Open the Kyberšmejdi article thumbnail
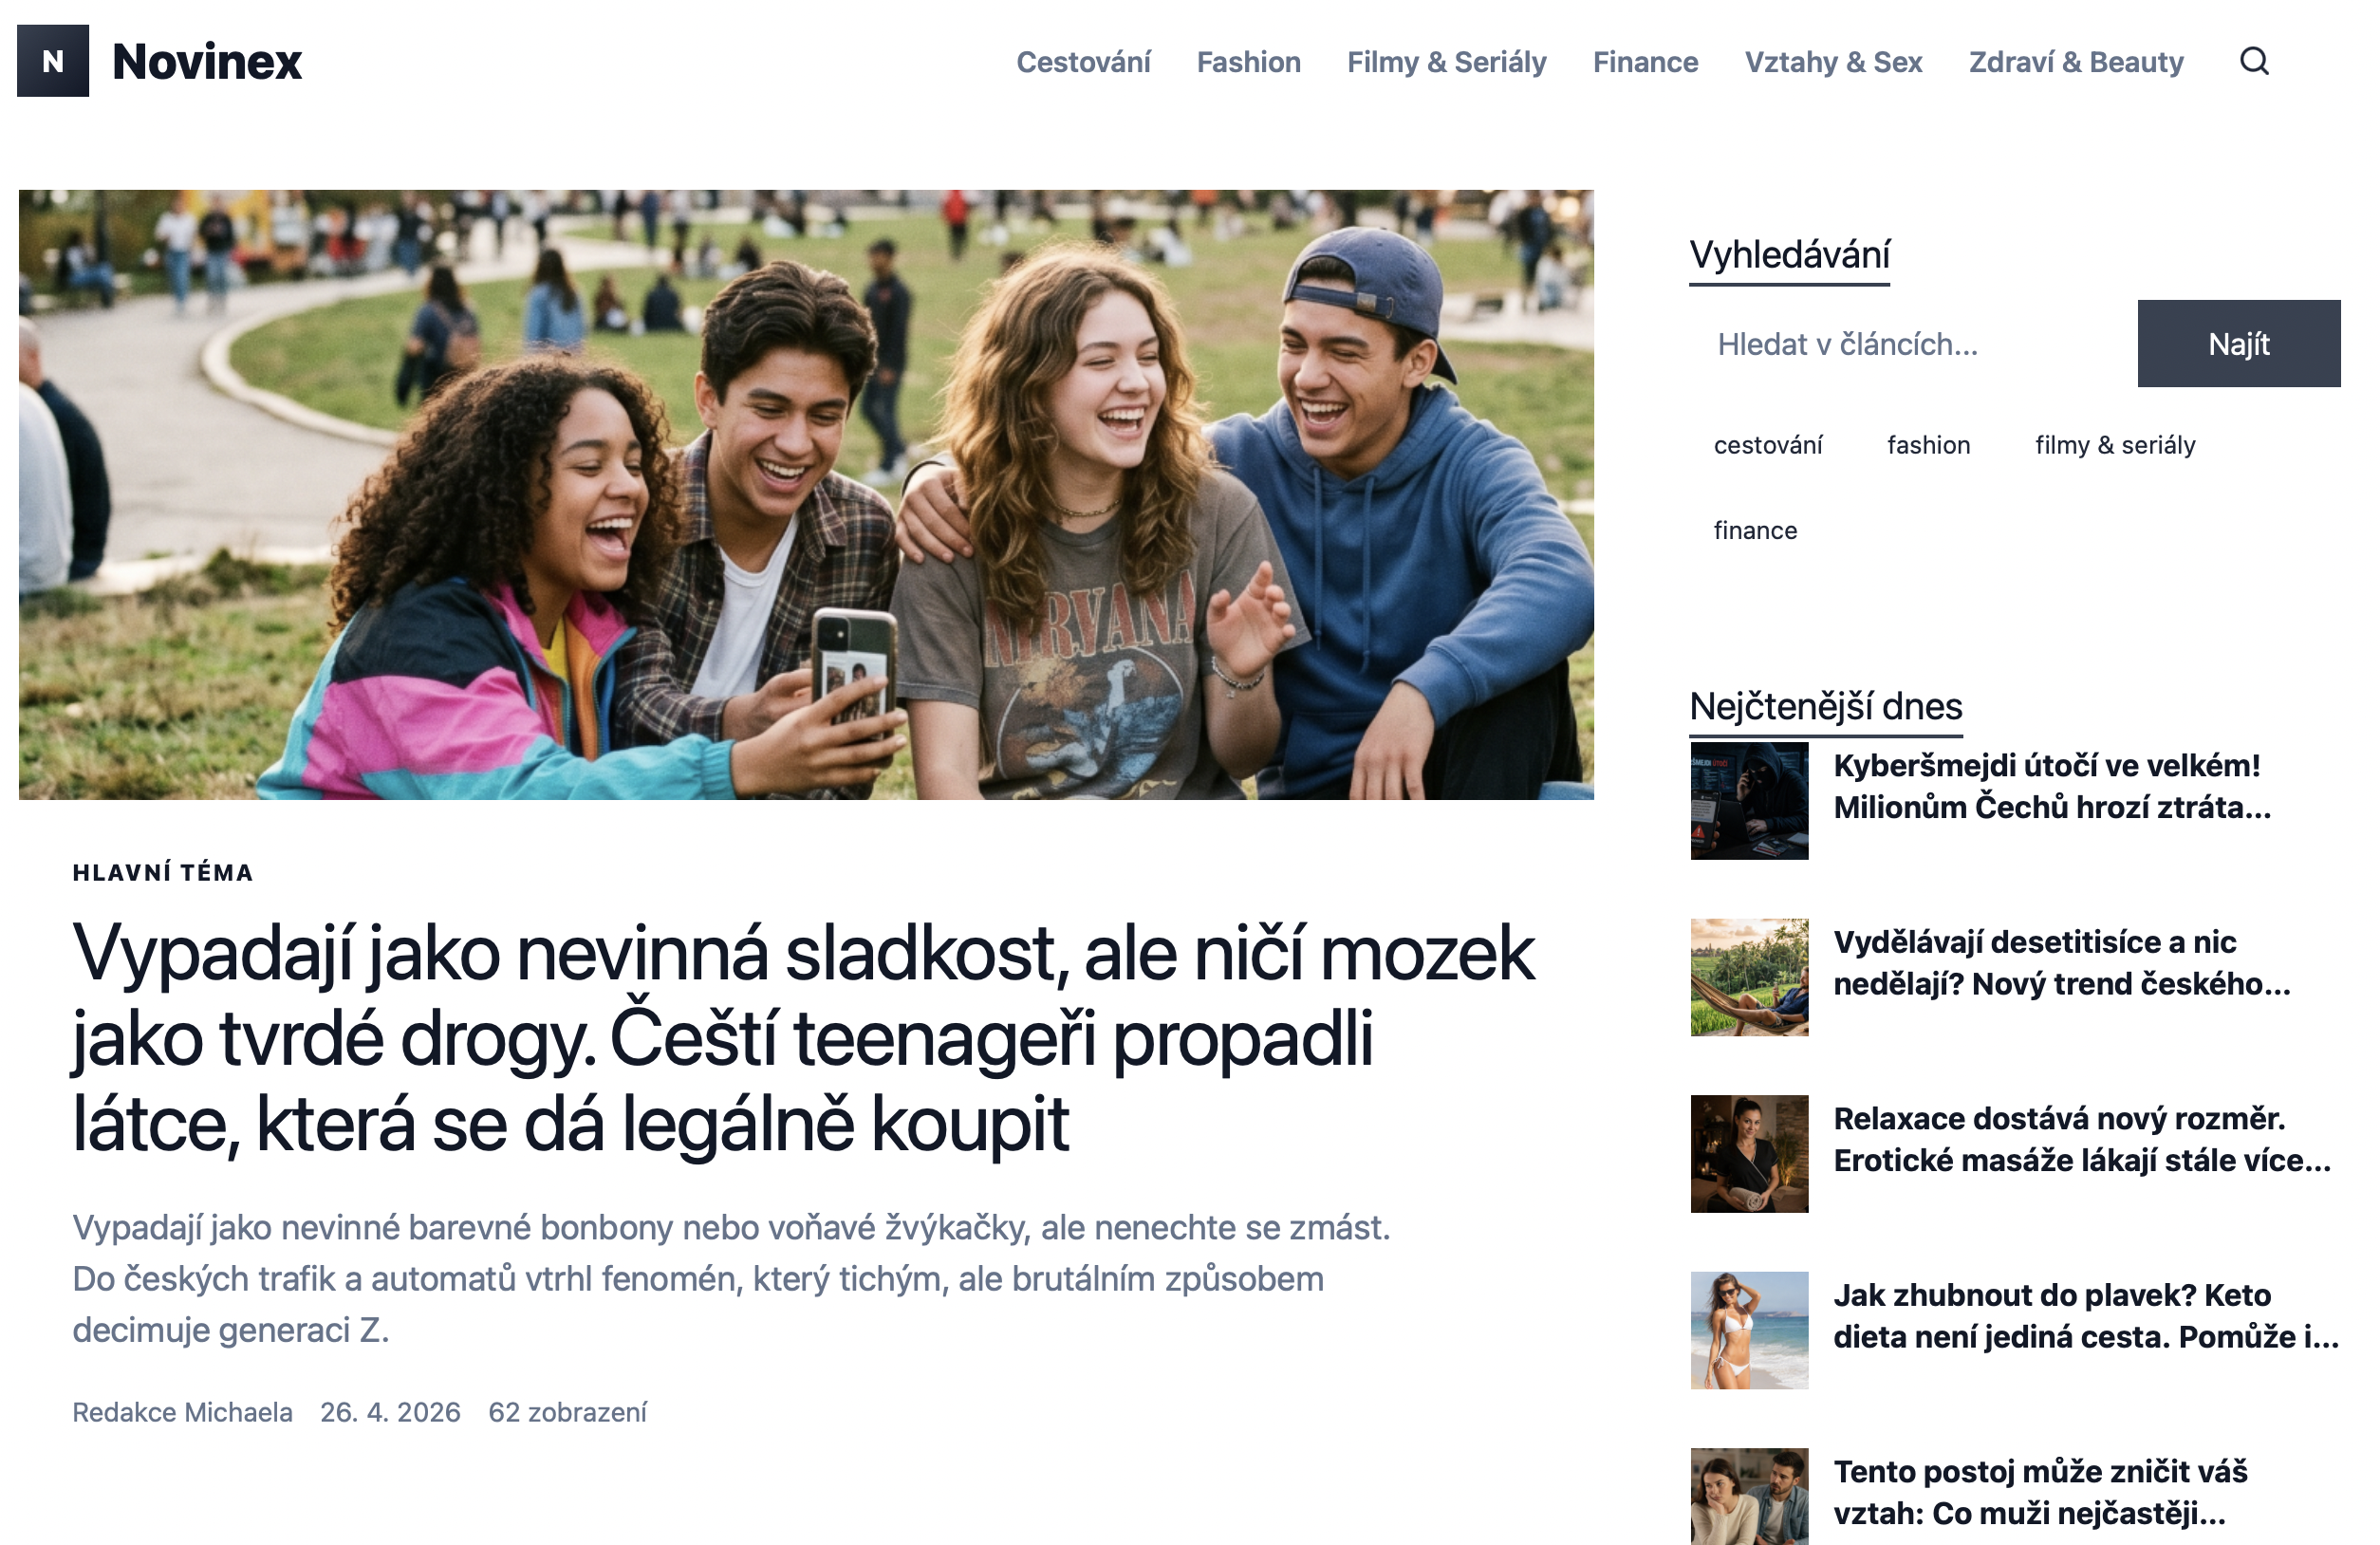 pyautogui.click(x=1748, y=800)
